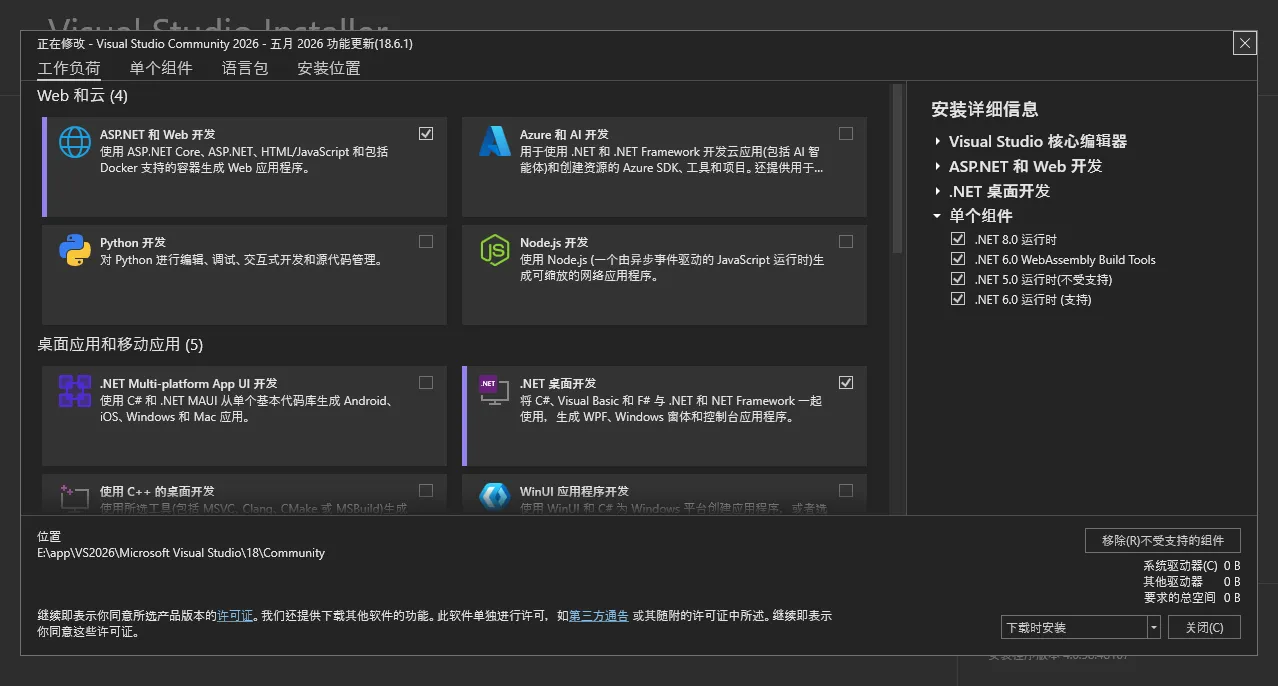
Task: Click the WinUI application development icon
Action: pyautogui.click(x=495, y=497)
